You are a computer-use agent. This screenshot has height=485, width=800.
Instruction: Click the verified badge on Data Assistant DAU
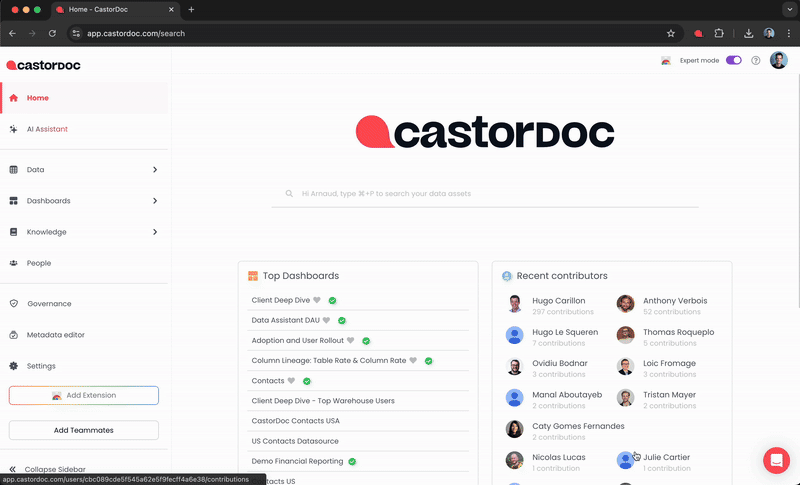(342, 321)
